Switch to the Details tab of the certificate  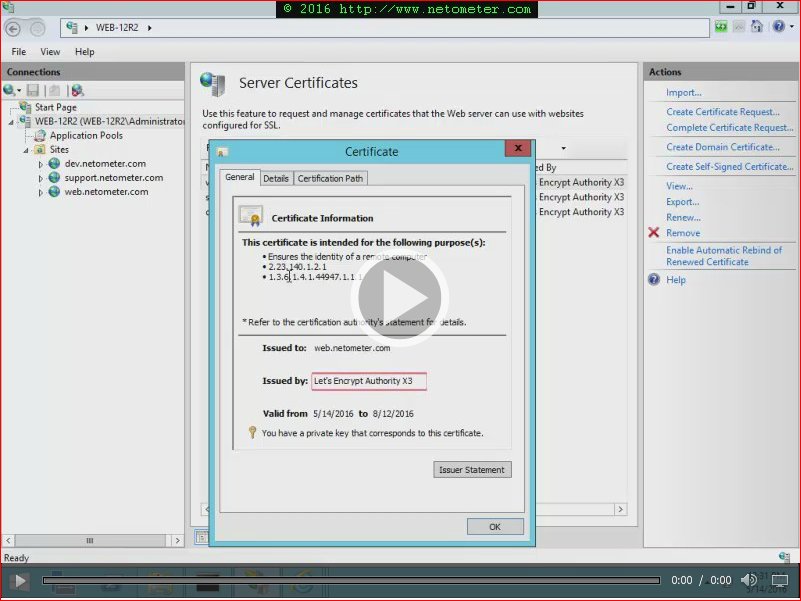[x=276, y=177]
